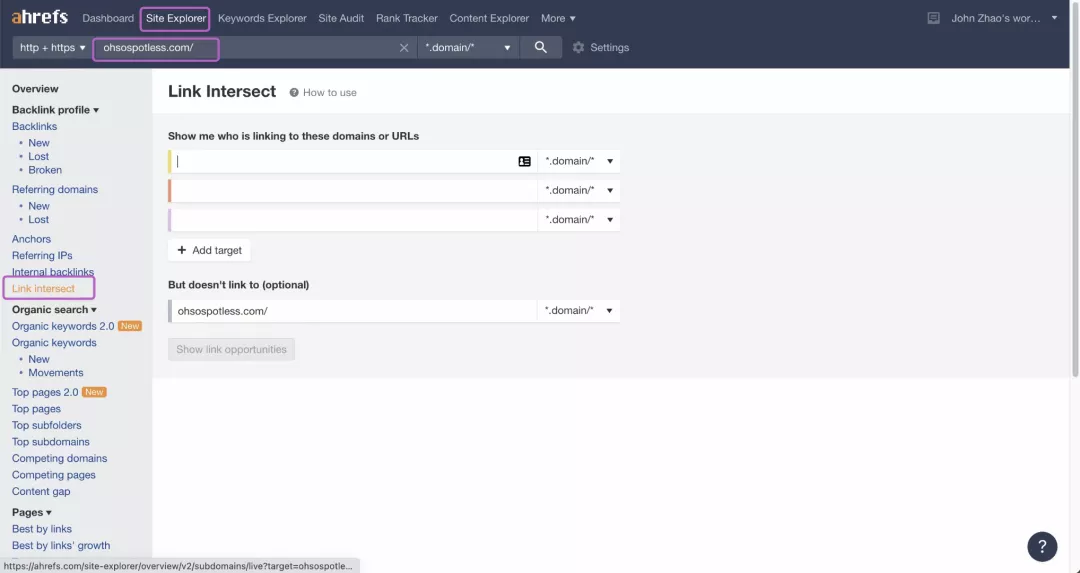Image resolution: width=1080 pixels, height=573 pixels.
Task: Click the 'But doesn't link to' input field
Action: (x=353, y=311)
